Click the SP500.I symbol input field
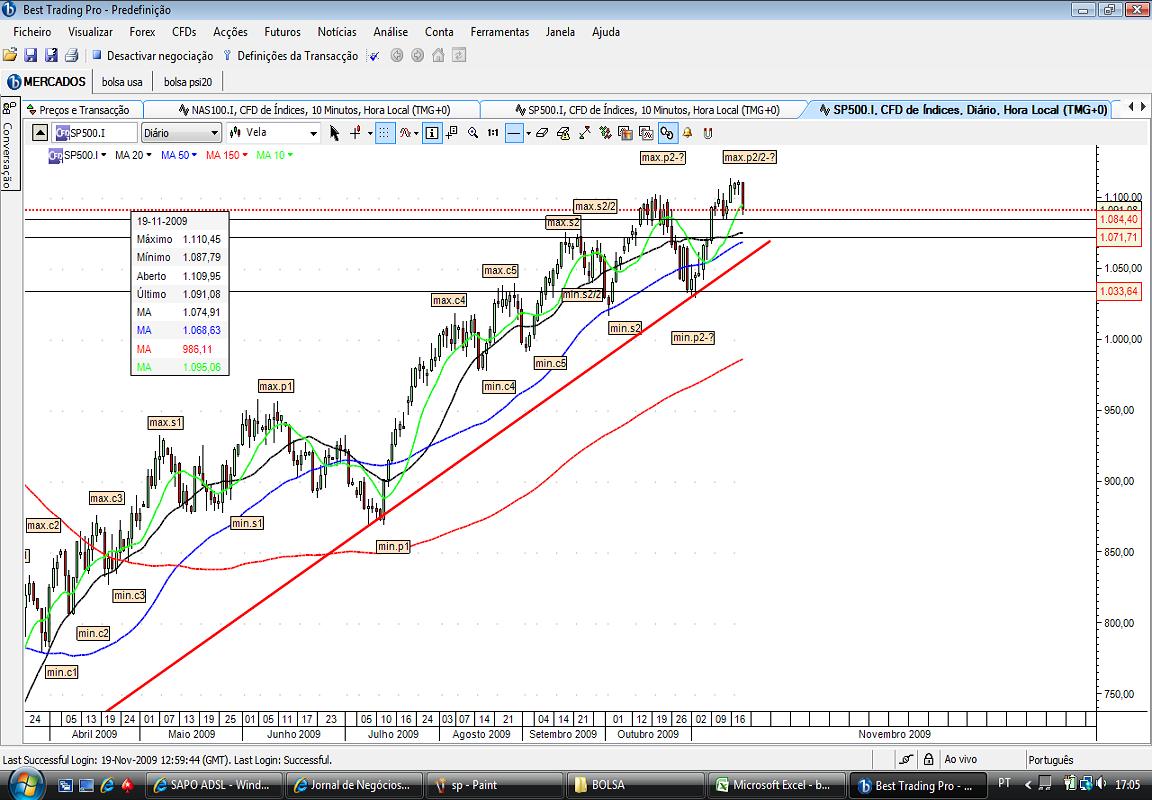This screenshot has width=1152, height=800. pyautogui.click(x=96, y=133)
